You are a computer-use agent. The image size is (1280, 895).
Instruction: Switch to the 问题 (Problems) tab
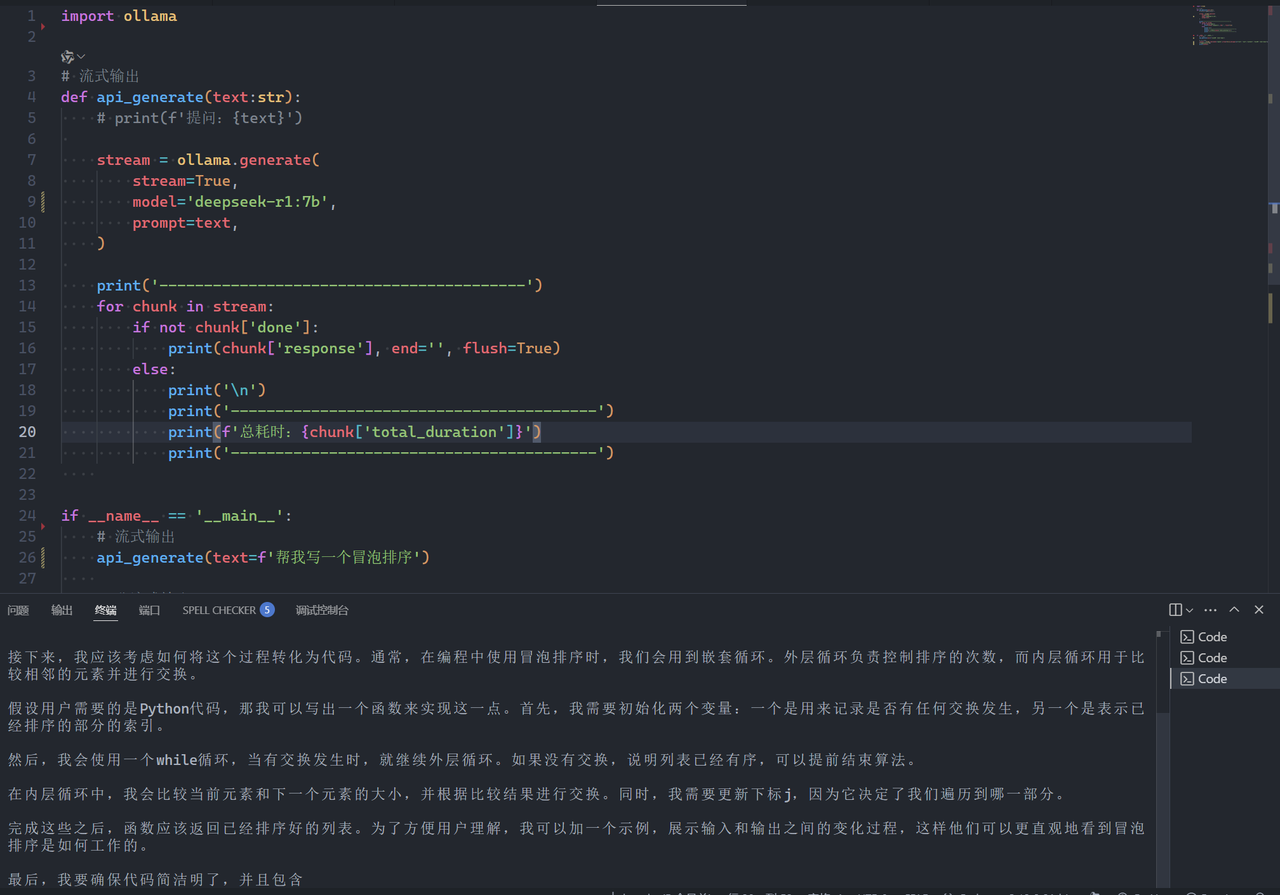click(18, 610)
